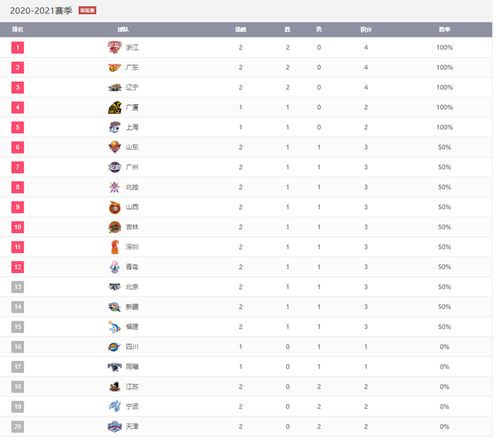This screenshot has width=499, height=443.
Task: Open the 山西 team name link
Action: (x=132, y=207)
